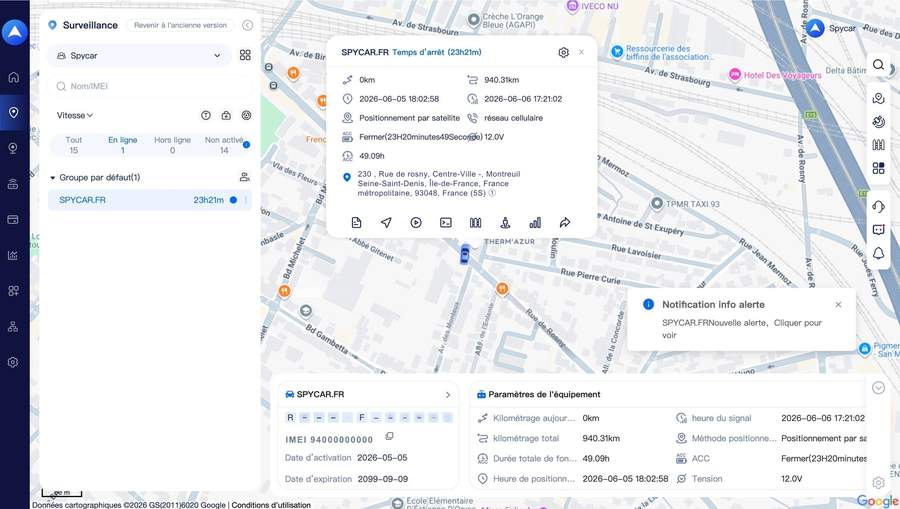Open Home from the left sidebar
Viewport: 900px width, 509px height.
coord(14,77)
